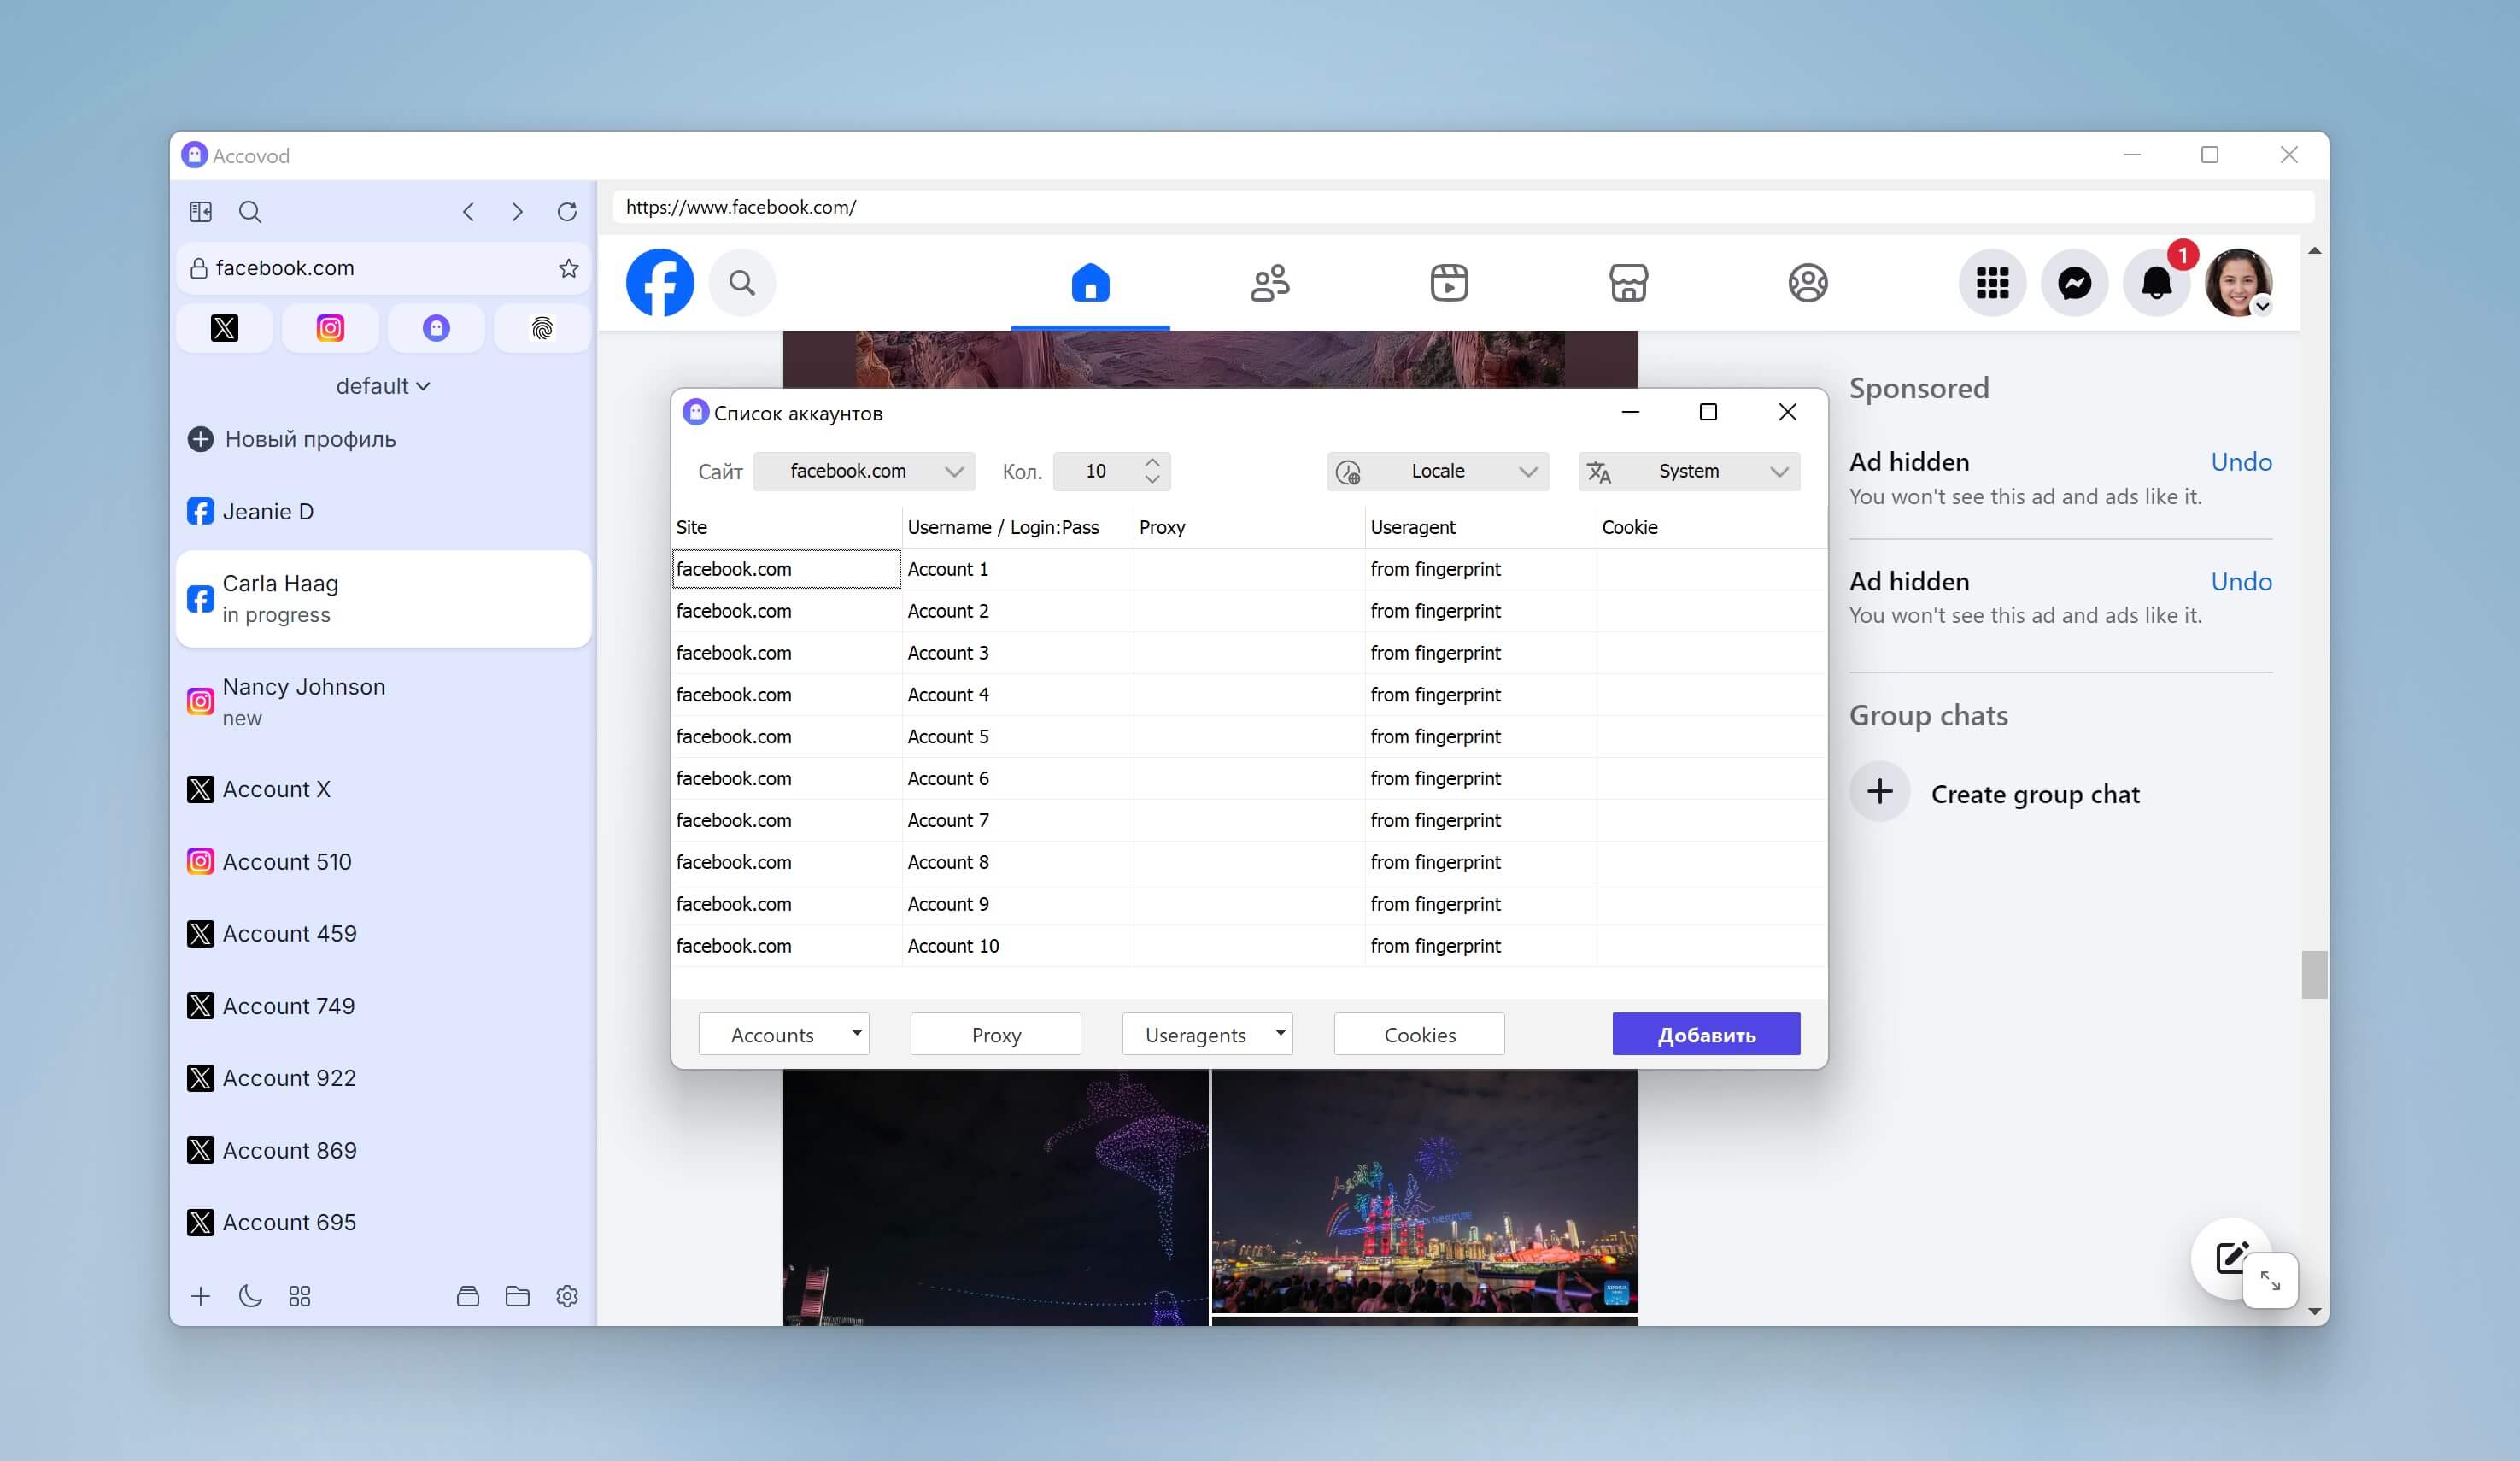2520x1461 pixels.
Task: Click the Cookies button
Action: tap(1418, 1034)
